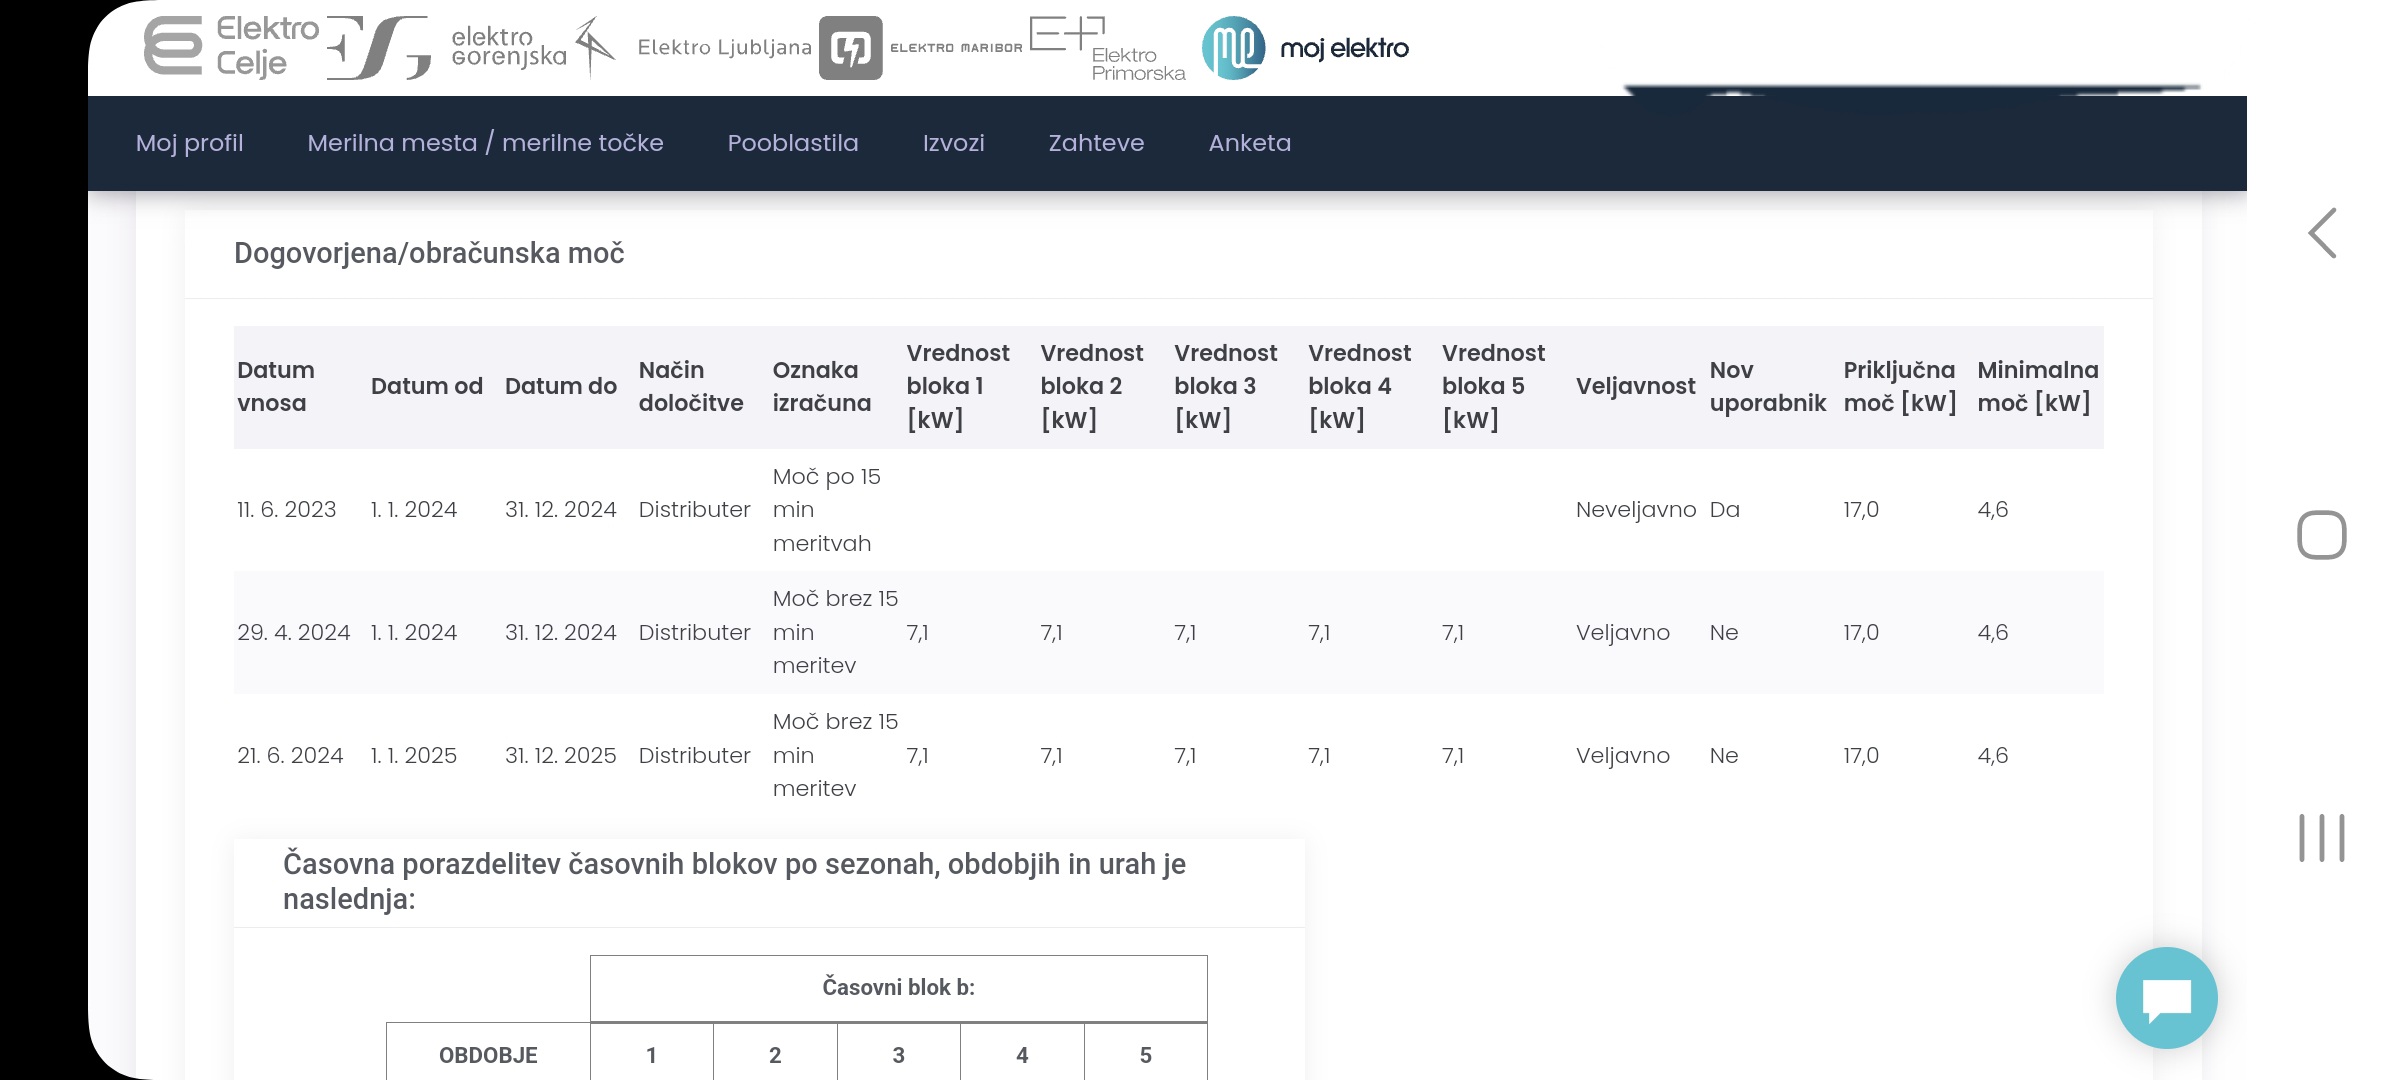Tap the Android back navigation arrow
Screen dimensions: 2400x1080
pyautogui.click(x=2322, y=233)
